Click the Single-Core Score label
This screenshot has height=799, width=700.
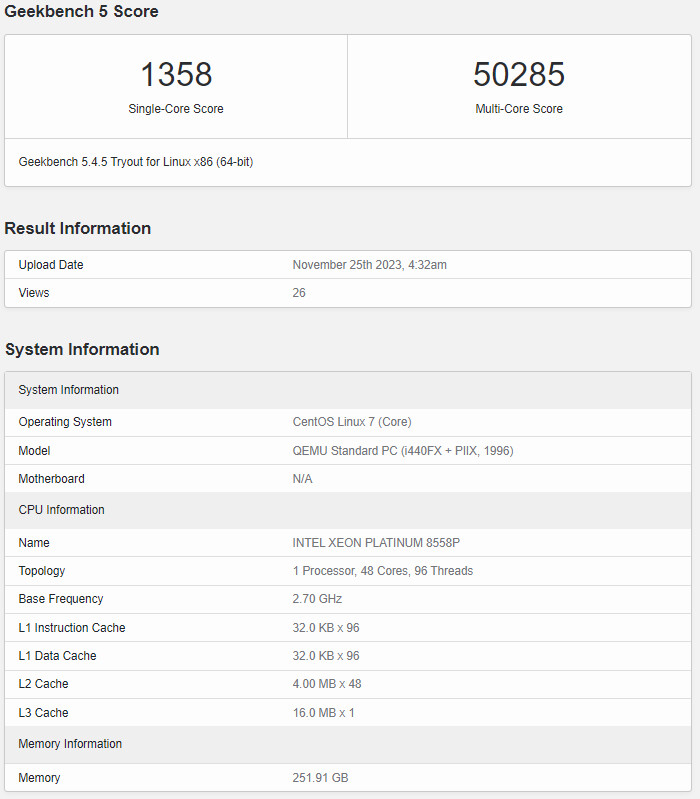point(176,109)
